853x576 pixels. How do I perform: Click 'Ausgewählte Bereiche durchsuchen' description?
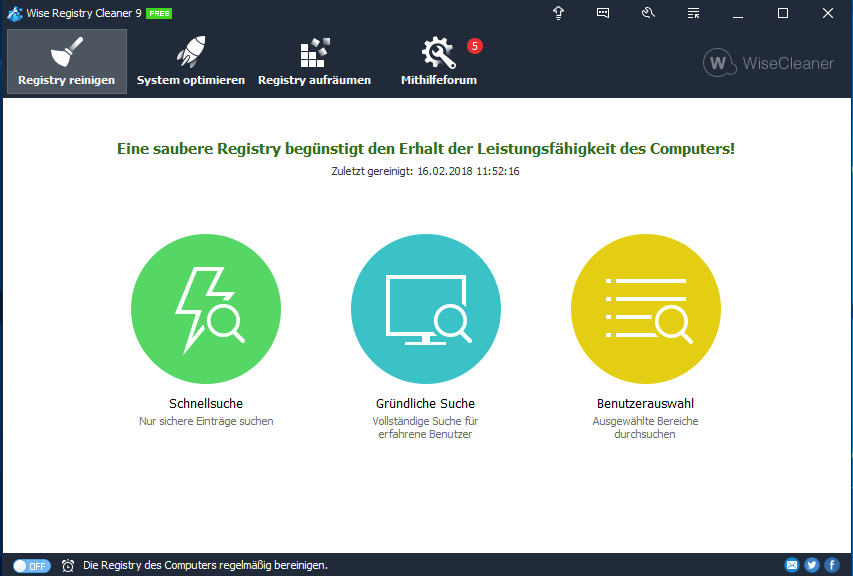coord(645,428)
